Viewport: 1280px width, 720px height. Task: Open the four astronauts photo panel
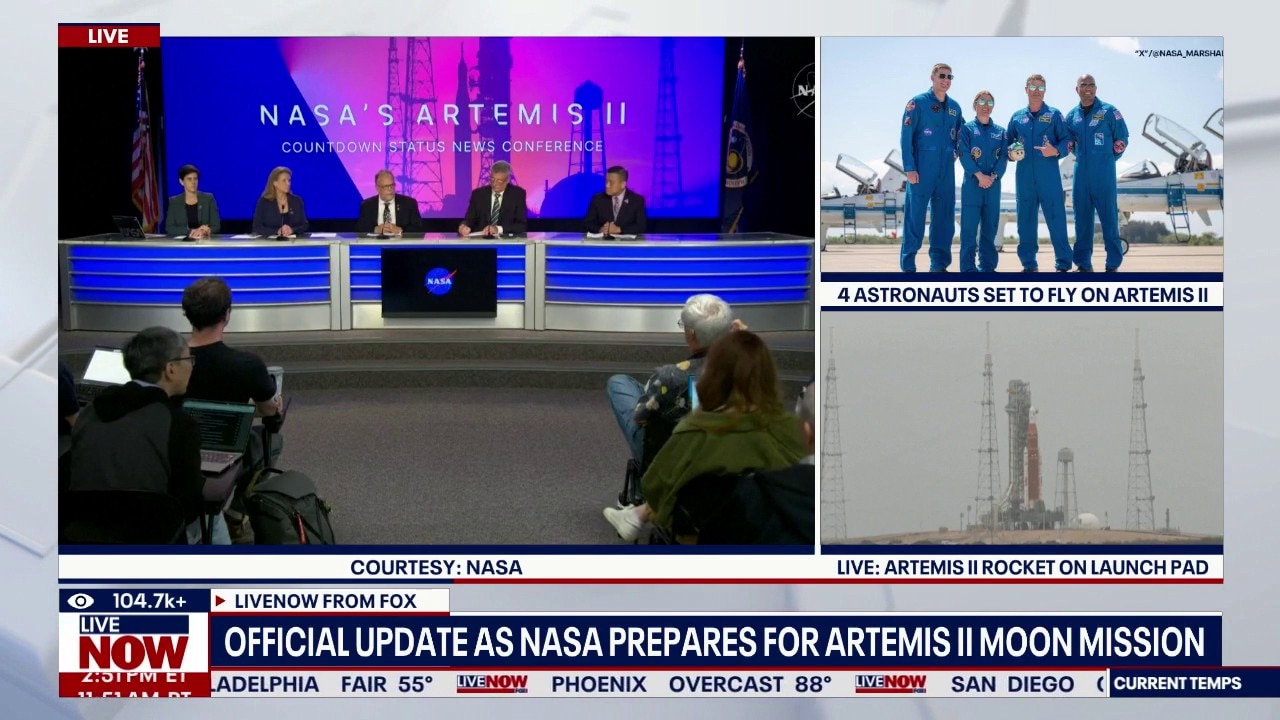1021,155
